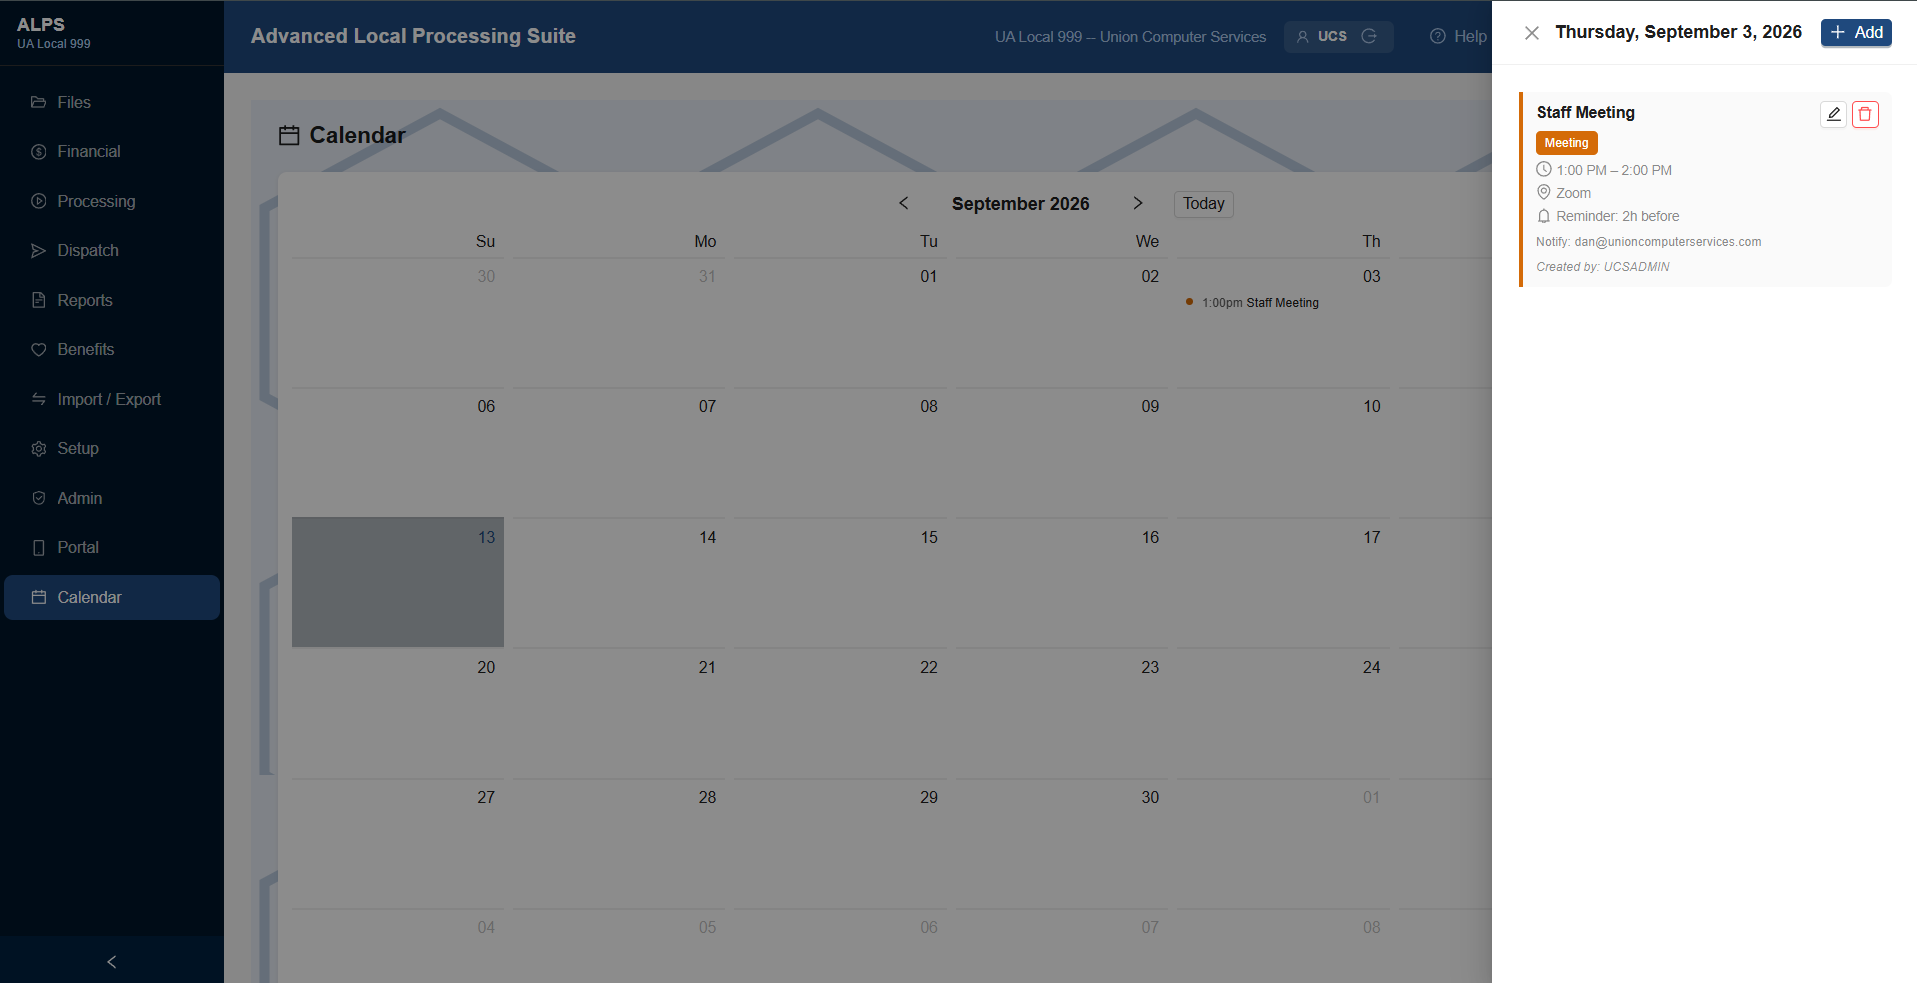Click the Reports document icon
This screenshot has height=983, width=1917.
pyautogui.click(x=39, y=300)
